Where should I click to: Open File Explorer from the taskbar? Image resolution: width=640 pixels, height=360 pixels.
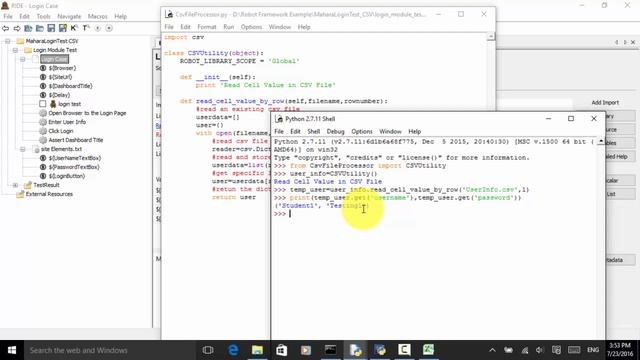point(257,350)
